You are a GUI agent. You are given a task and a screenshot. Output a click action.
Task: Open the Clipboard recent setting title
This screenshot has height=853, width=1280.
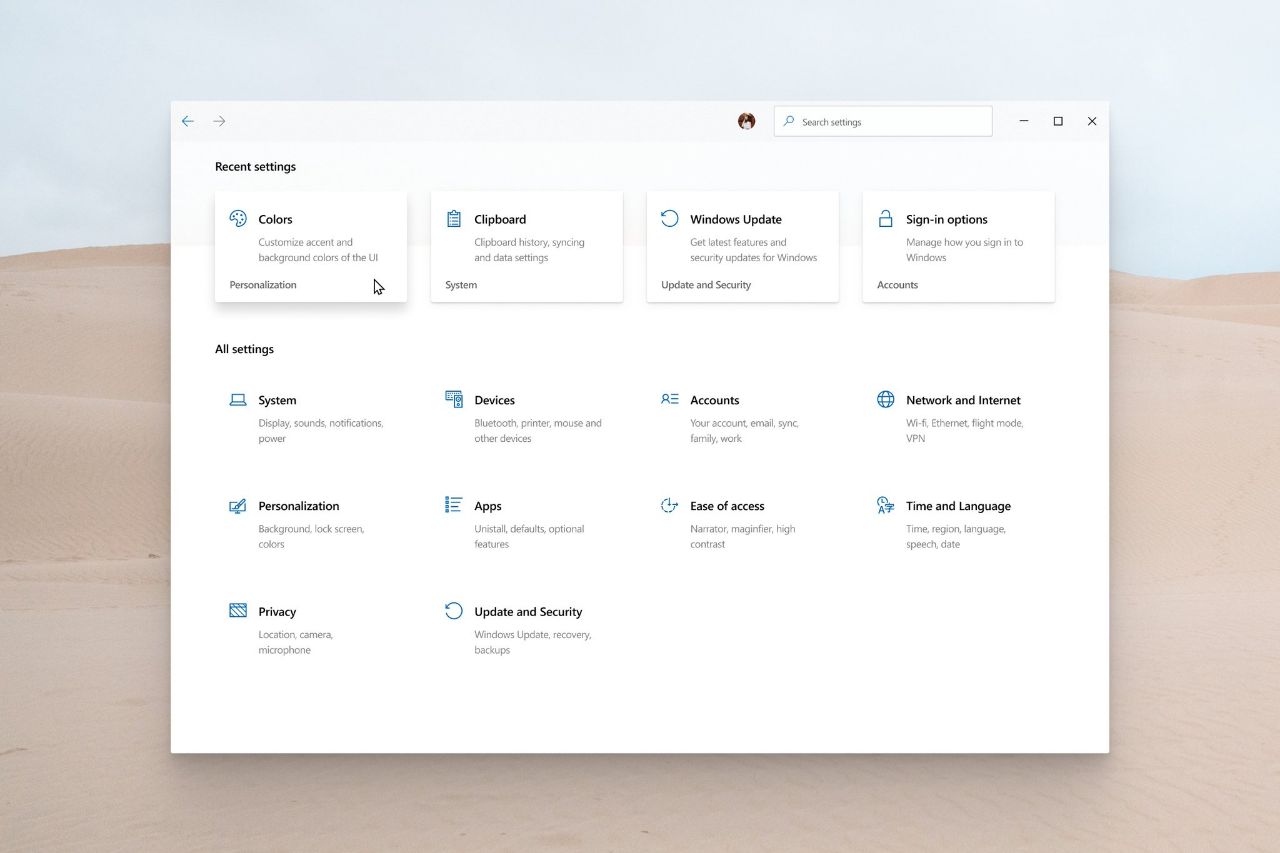tap(500, 219)
